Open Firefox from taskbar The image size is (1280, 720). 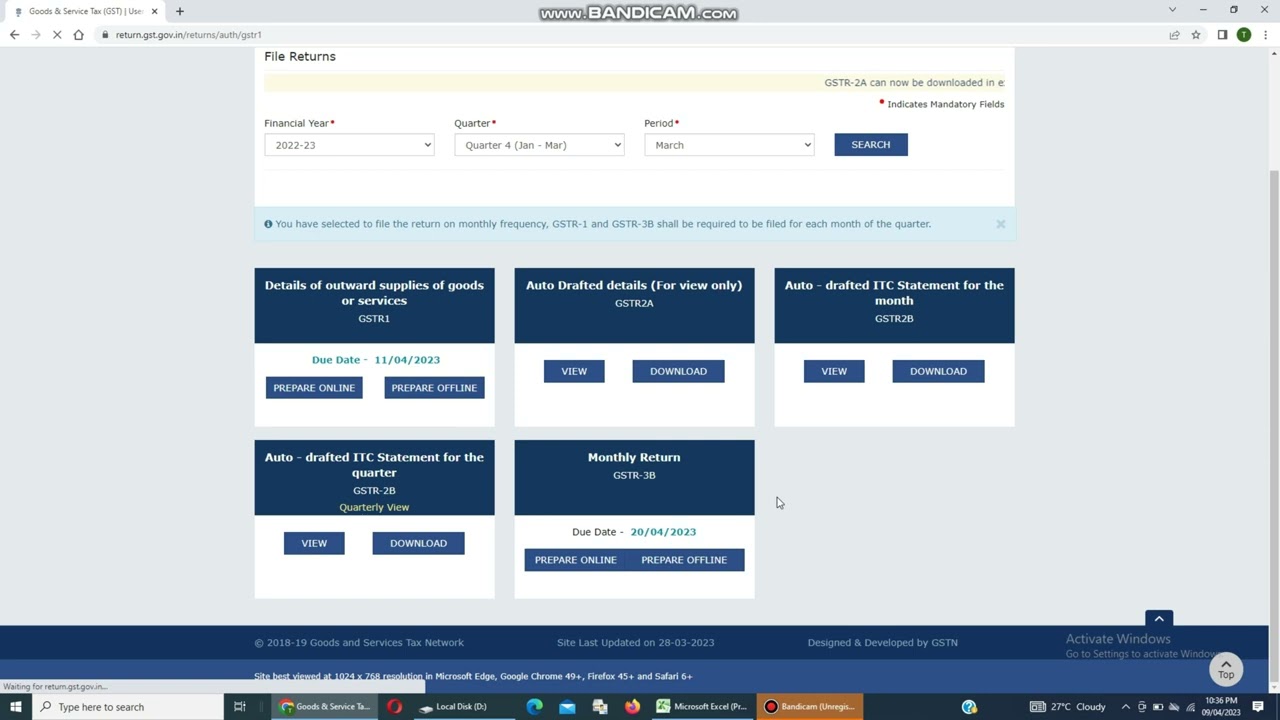pyautogui.click(x=632, y=707)
